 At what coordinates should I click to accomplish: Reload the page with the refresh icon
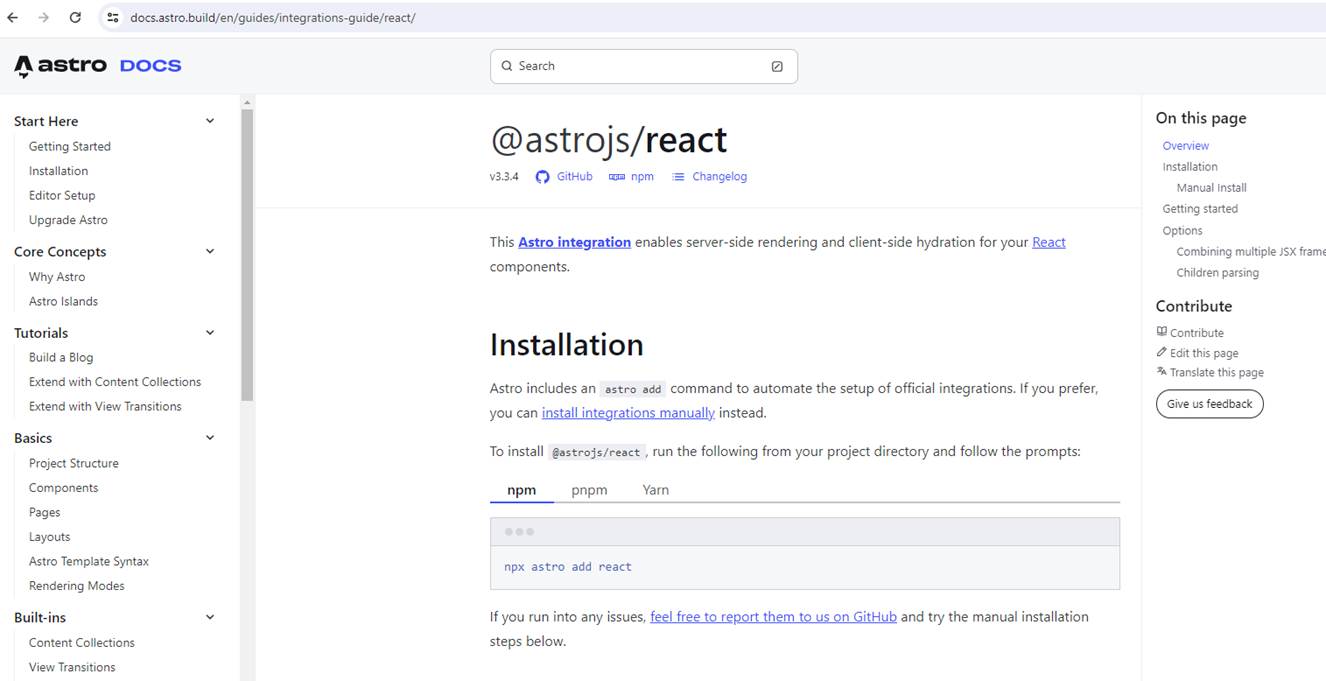click(75, 18)
